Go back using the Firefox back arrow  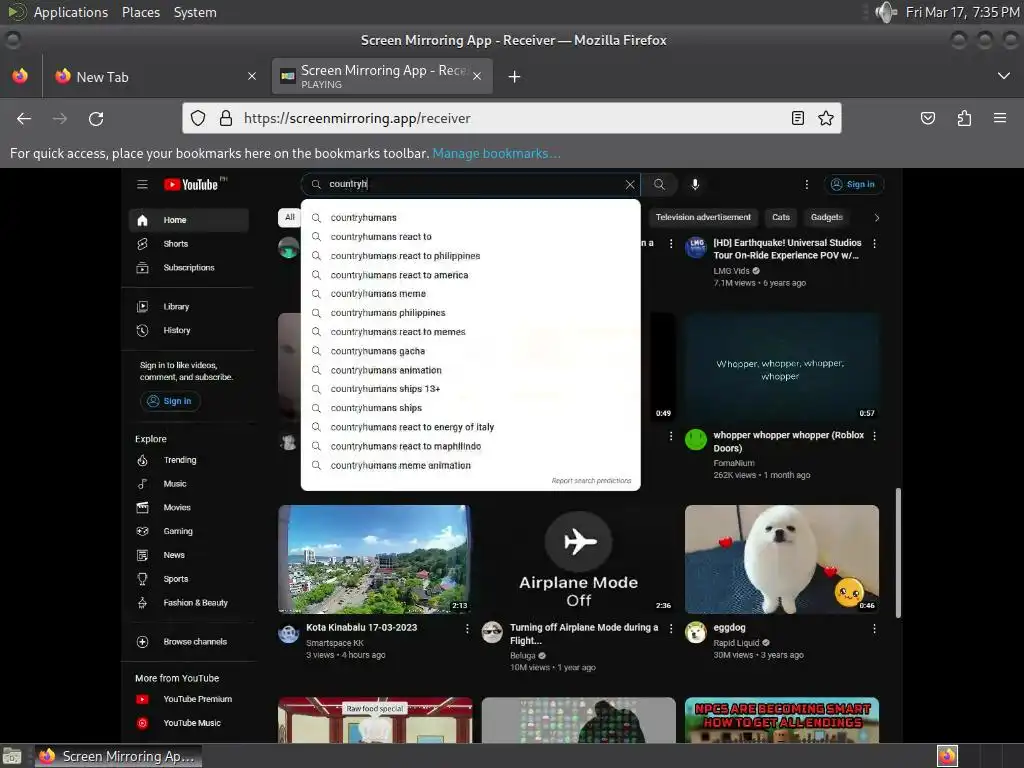click(24, 119)
